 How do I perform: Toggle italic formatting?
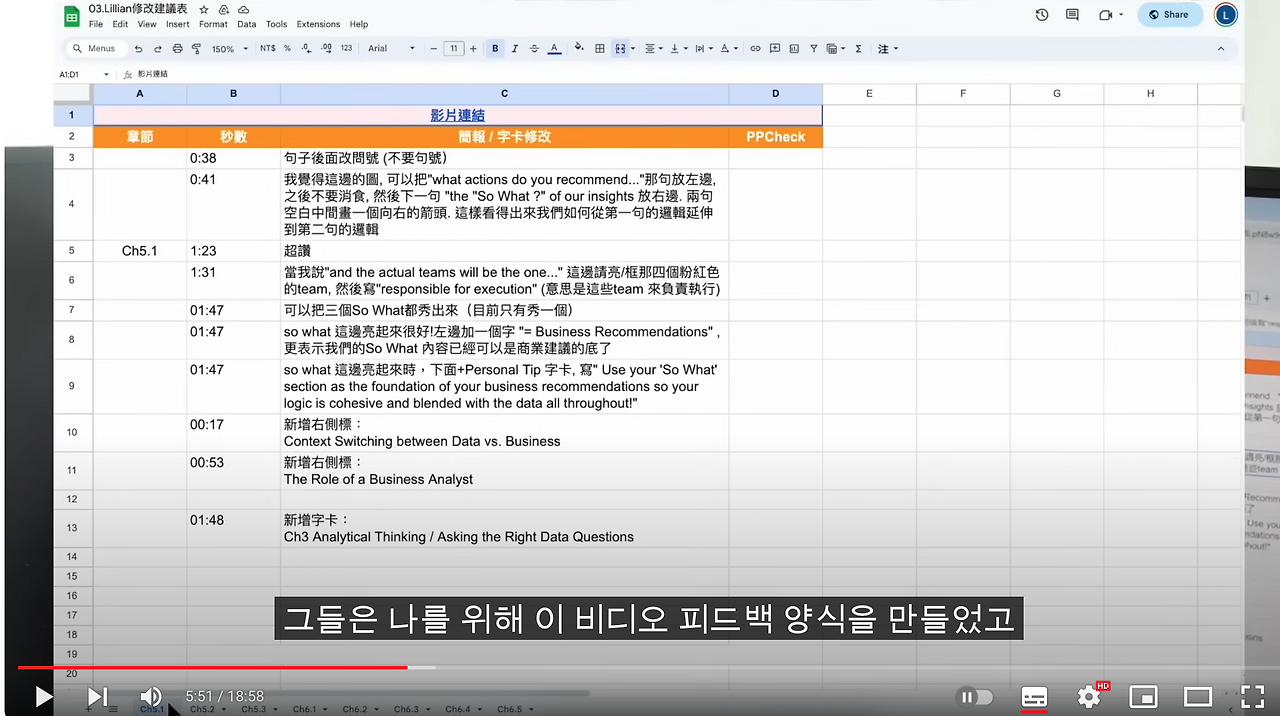click(513, 48)
